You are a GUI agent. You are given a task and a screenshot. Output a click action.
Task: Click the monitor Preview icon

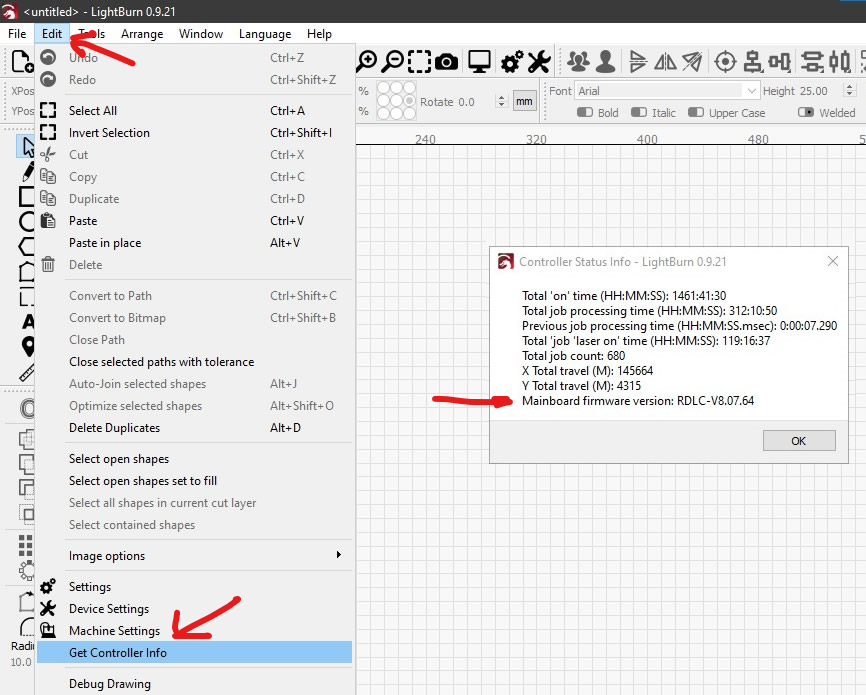point(479,61)
